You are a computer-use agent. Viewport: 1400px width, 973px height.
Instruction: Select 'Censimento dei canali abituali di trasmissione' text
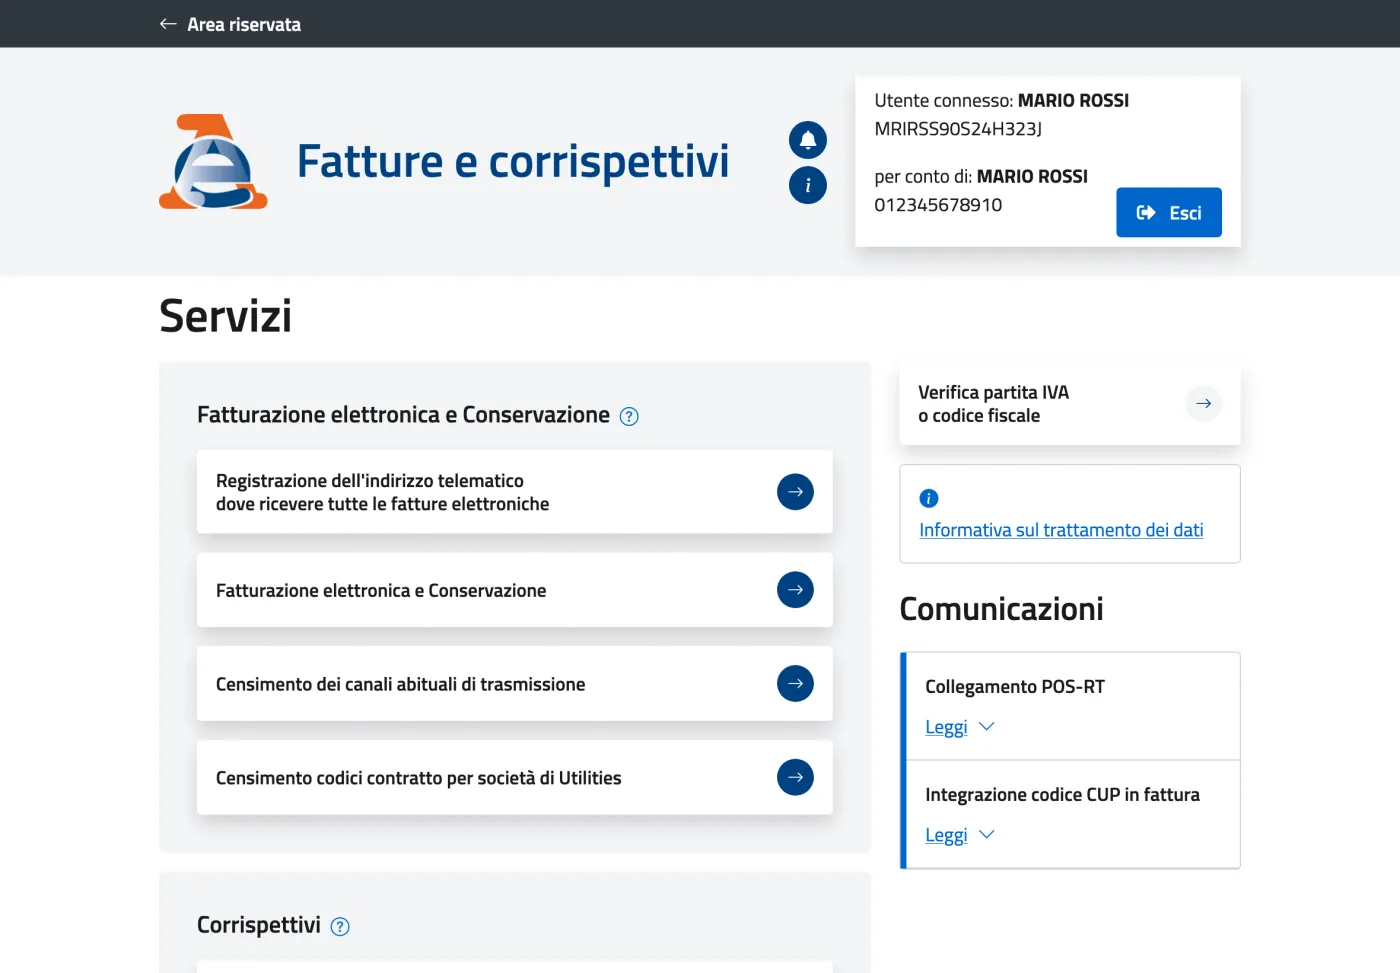click(400, 684)
